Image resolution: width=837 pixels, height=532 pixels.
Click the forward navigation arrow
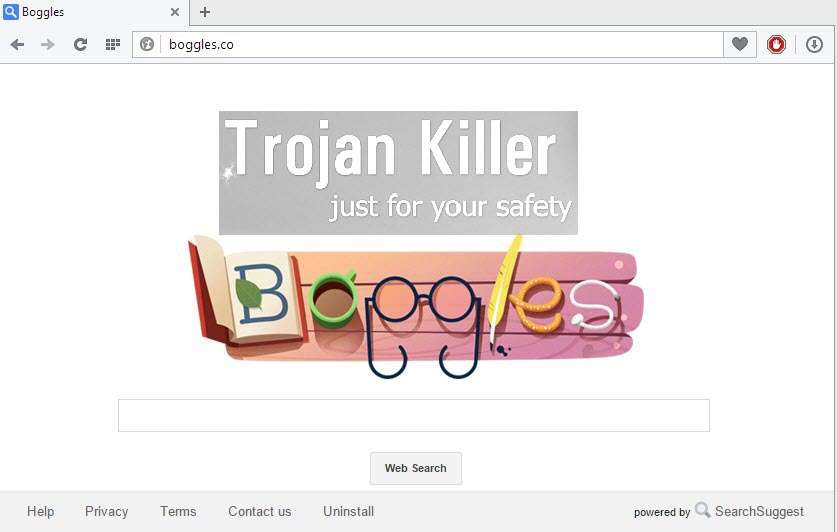click(x=48, y=44)
